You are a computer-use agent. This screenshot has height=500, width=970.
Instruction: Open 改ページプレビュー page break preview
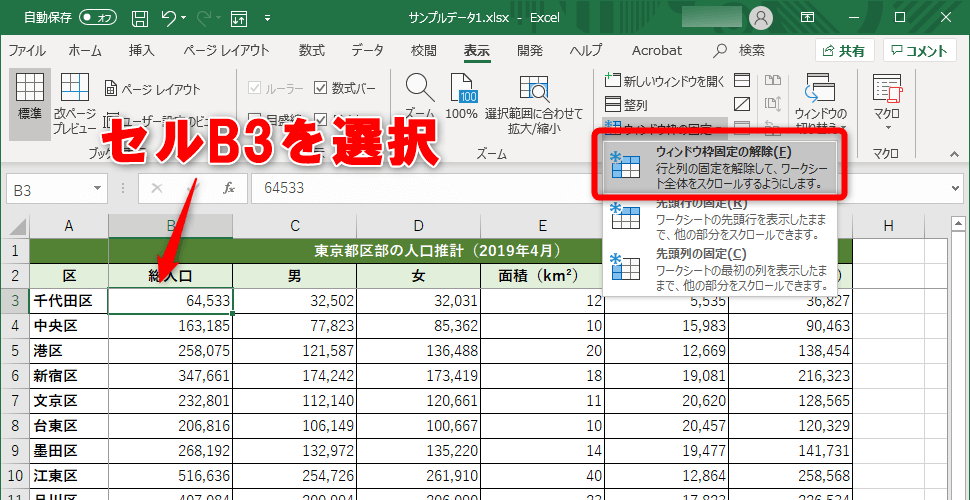[76, 93]
